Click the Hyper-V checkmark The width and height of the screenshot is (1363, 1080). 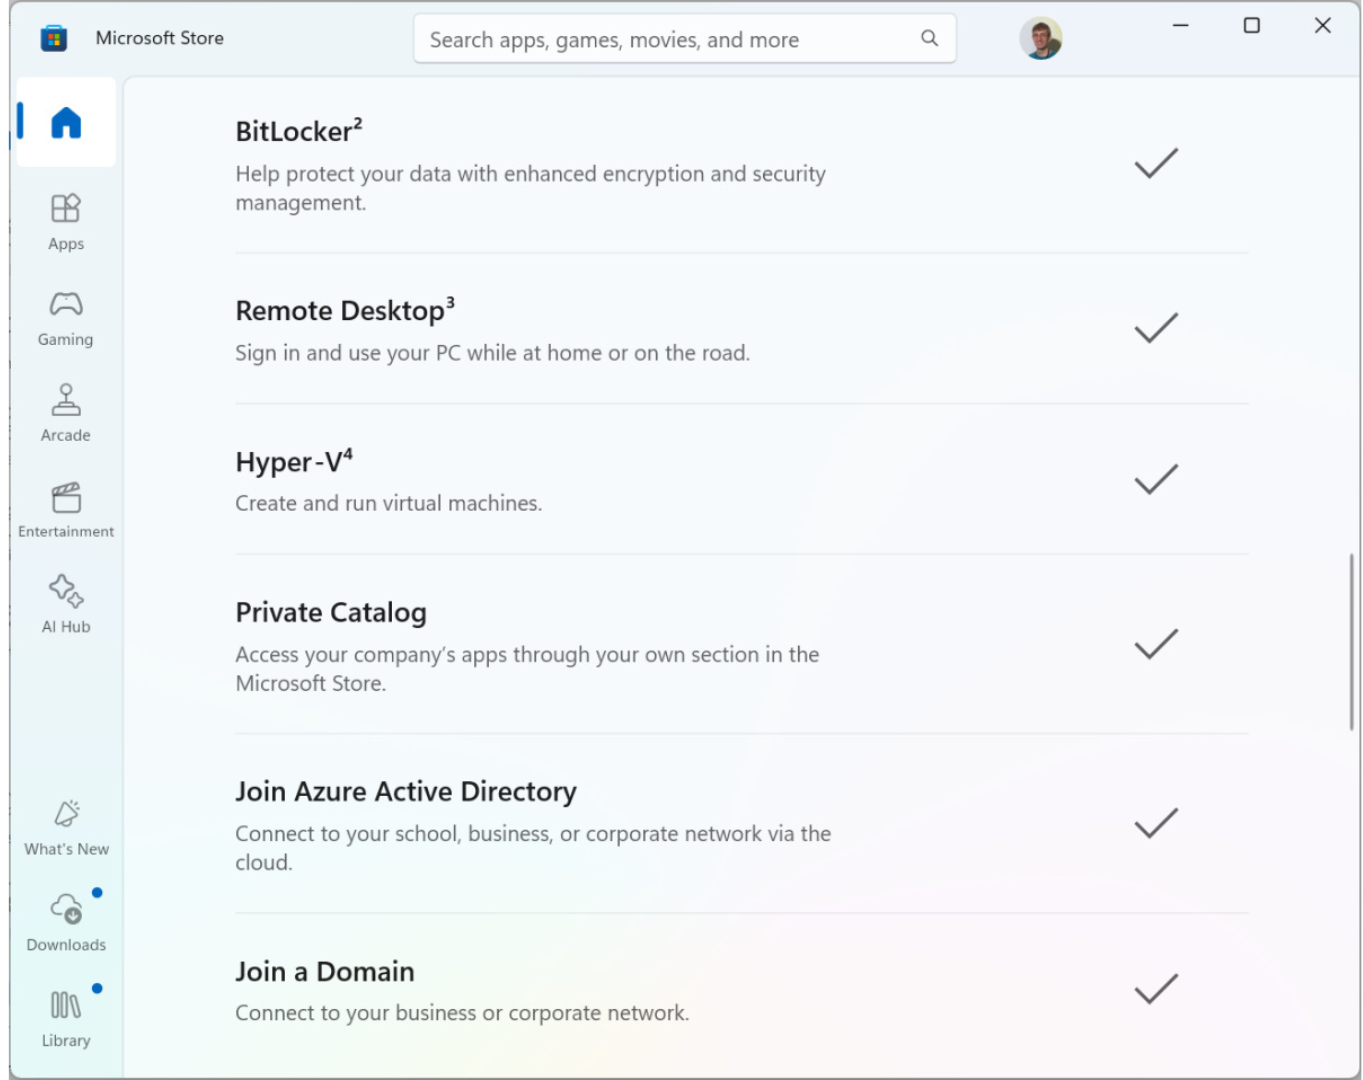pos(1156,479)
